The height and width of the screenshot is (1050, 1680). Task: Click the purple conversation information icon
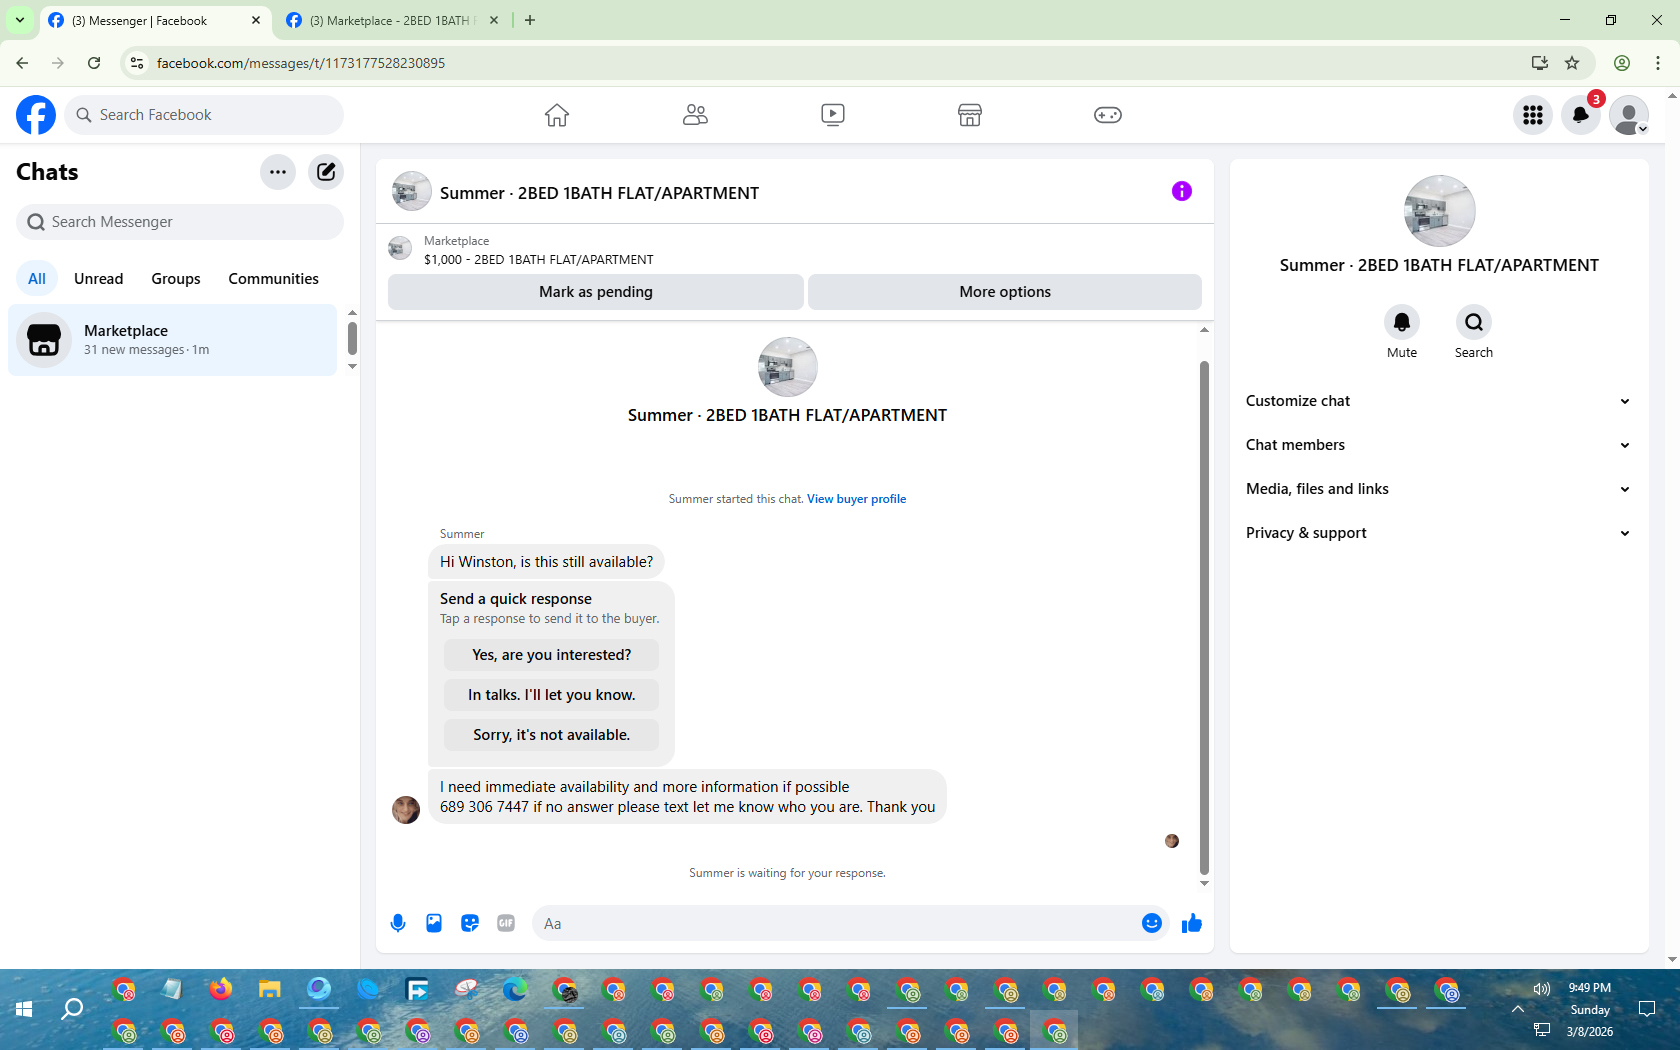(x=1182, y=191)
